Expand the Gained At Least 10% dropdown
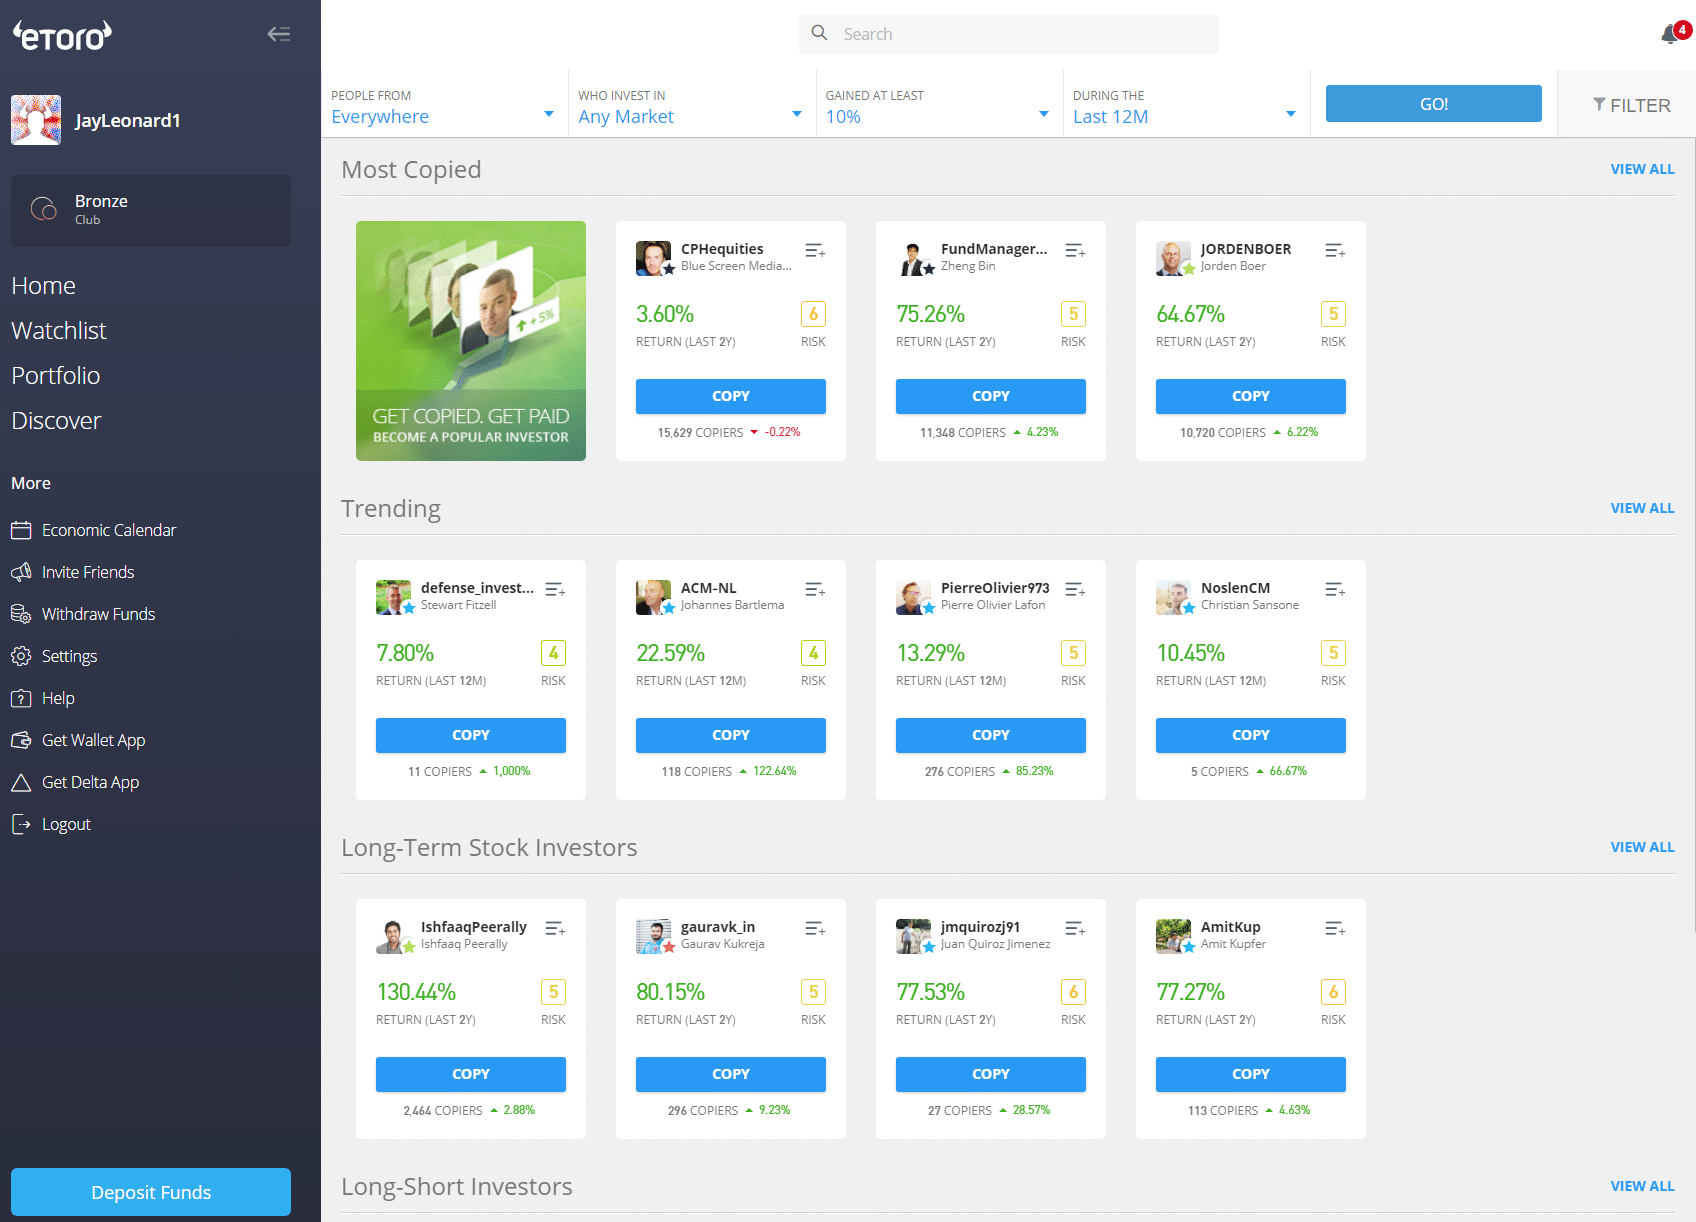The image size is (1696, 1222). [937, 105]
